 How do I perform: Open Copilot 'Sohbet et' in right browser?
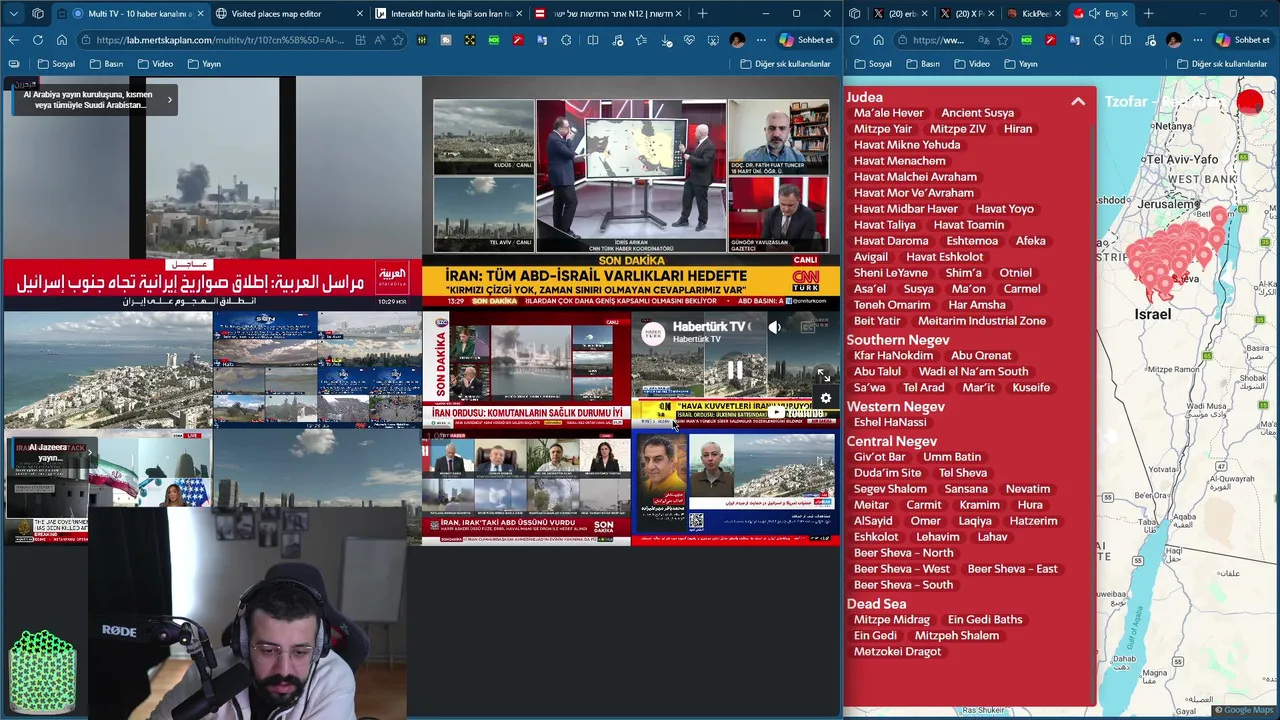click(1243, 40)
